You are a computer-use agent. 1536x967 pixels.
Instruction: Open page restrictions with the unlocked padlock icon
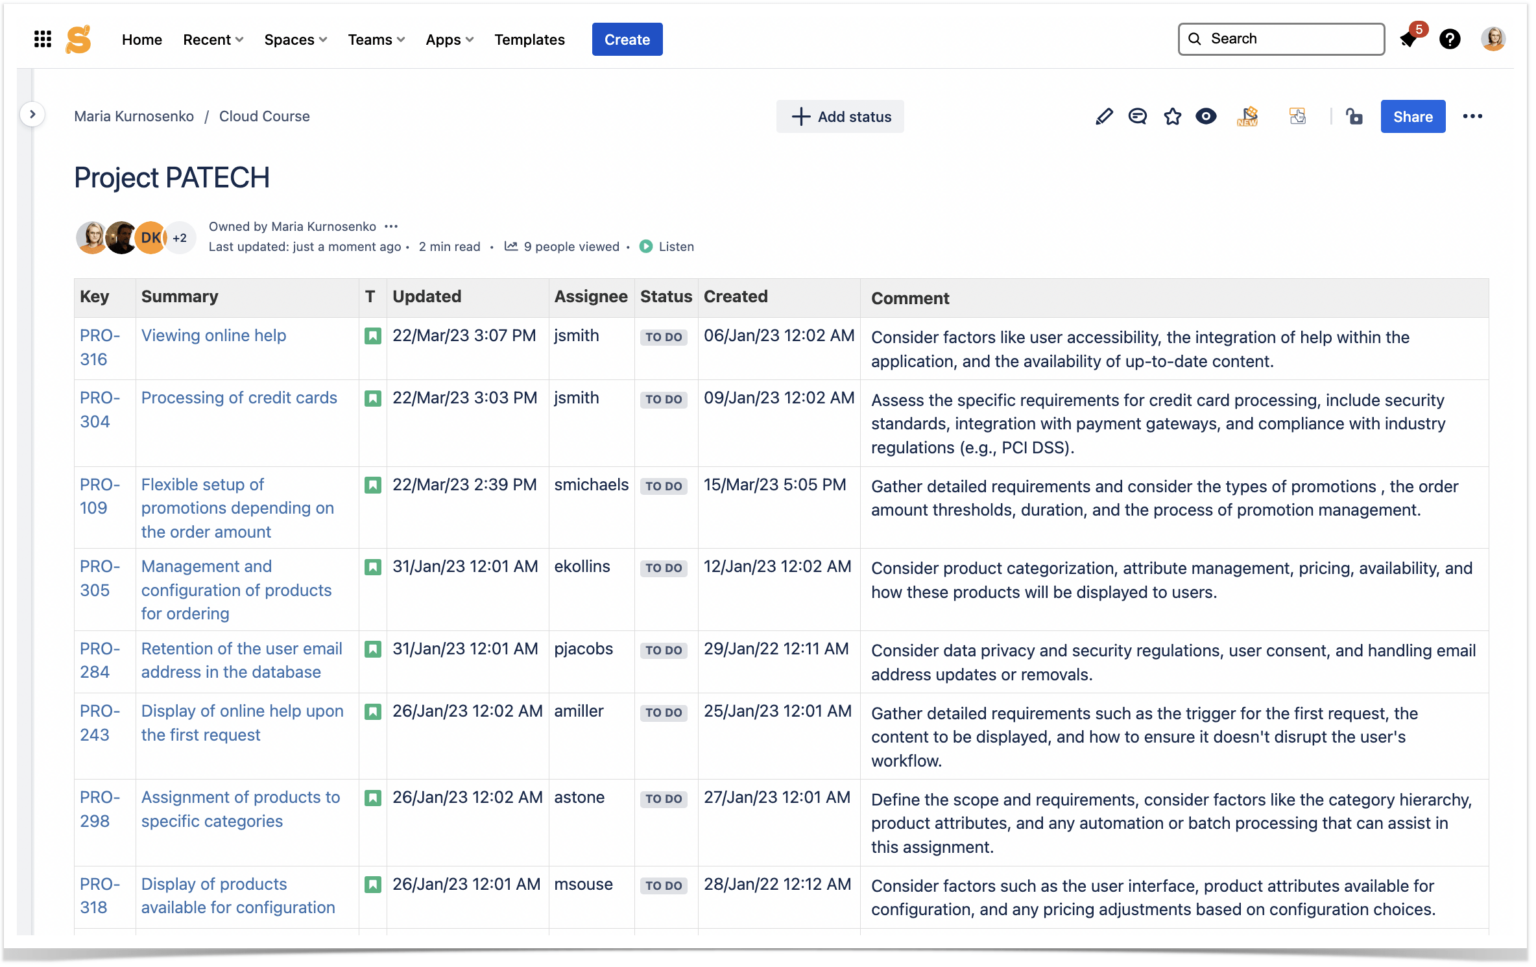click(1355, 117)
